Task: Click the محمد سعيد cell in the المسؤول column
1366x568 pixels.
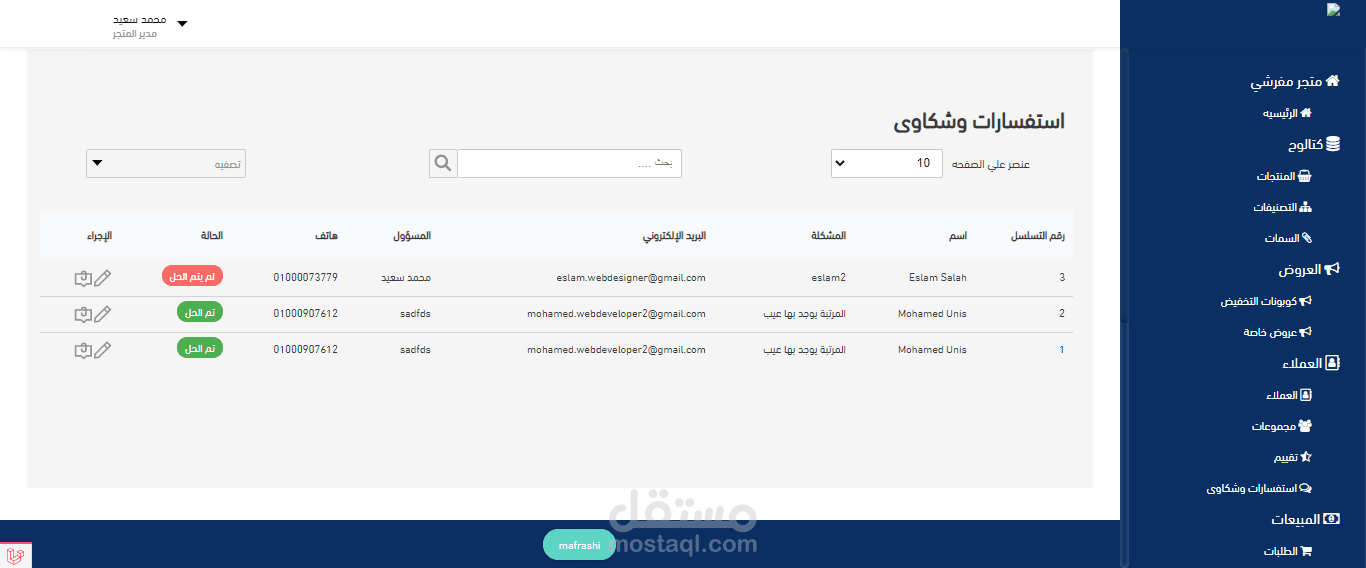Action: tap(406, 278)
